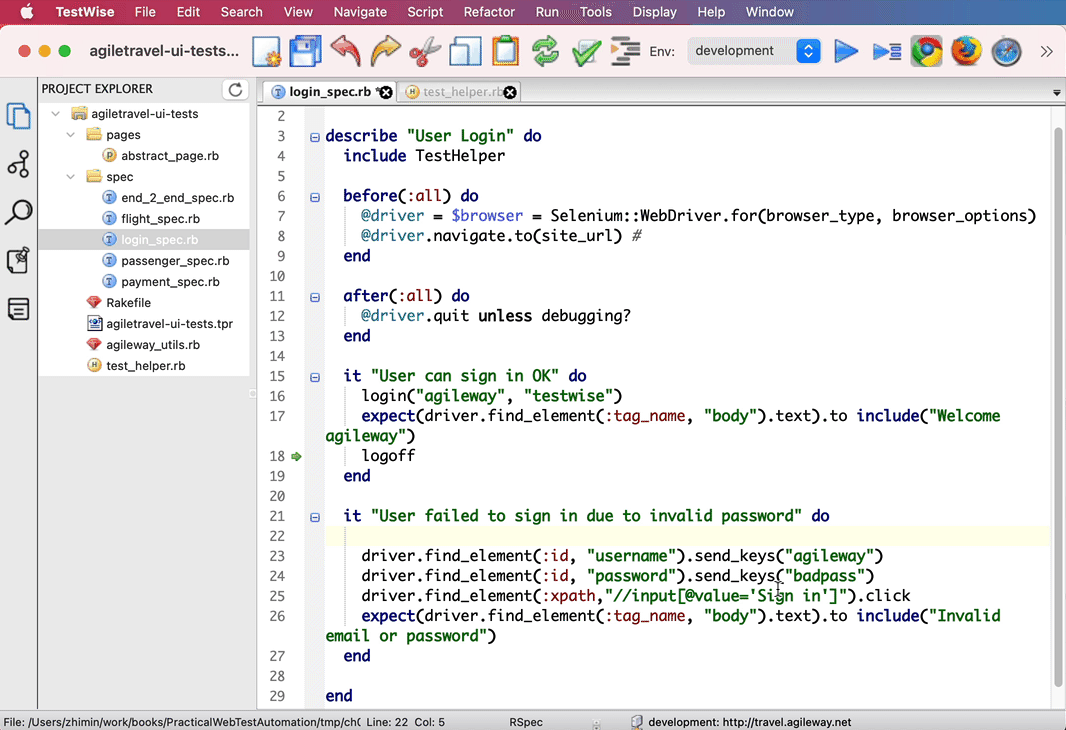Paste from clipboard via toolbar
Screen dimensions: 1066x730
point(505,50)
